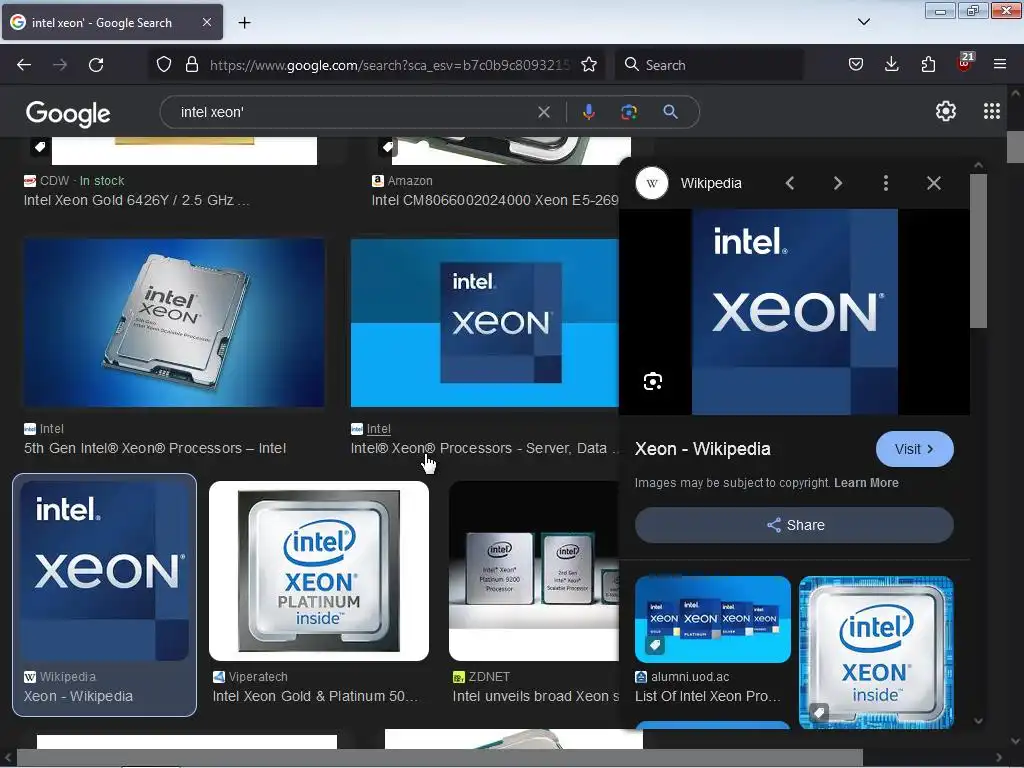1024x768 pixels.
Task: Open '5th Gen Intel Xeon Processors' link
Action: [155, 449]
